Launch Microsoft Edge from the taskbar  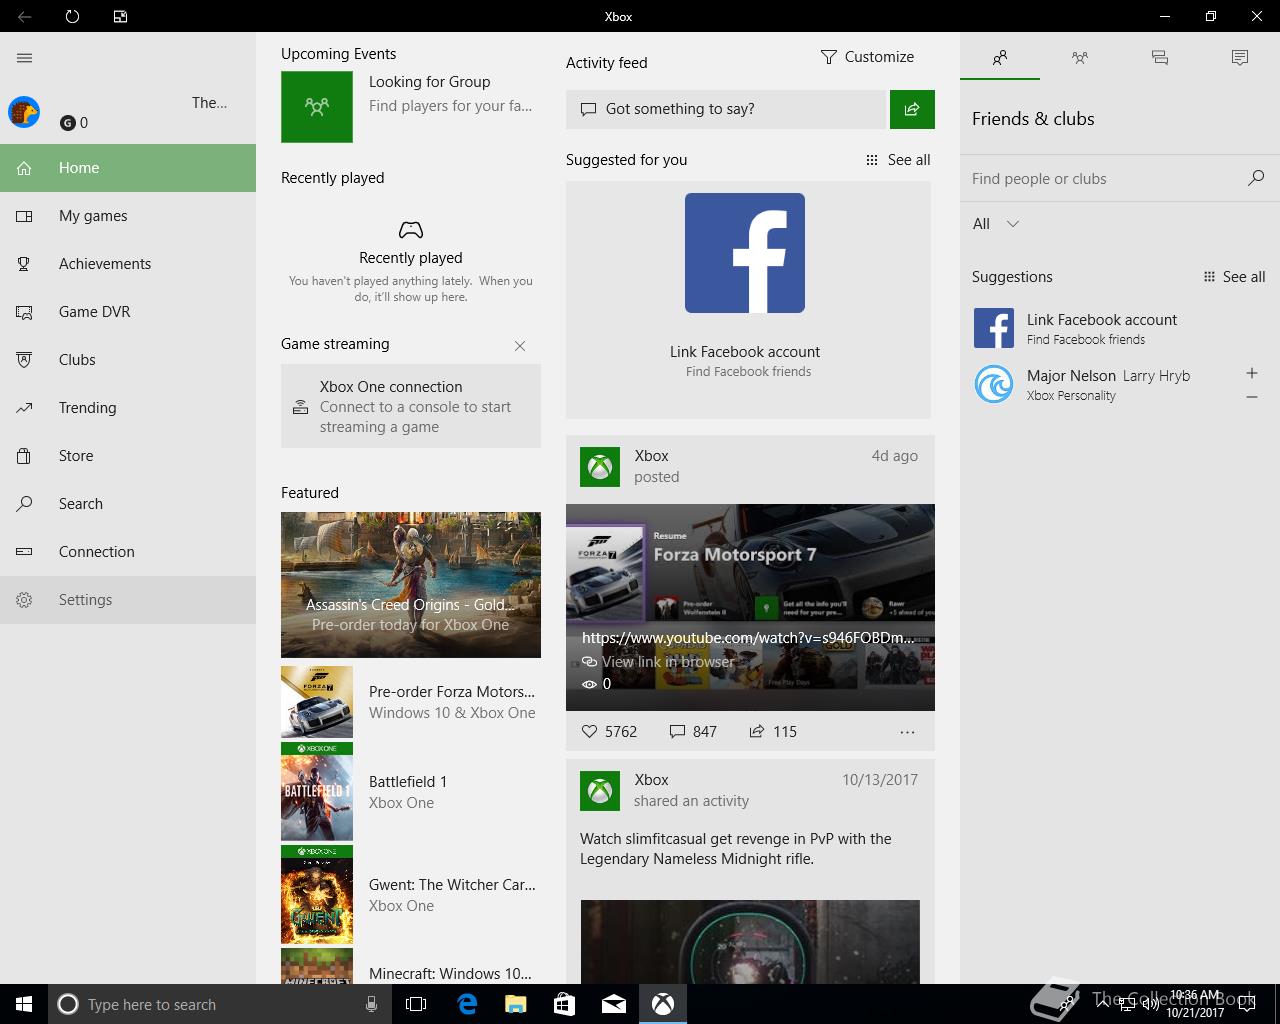(x=467, y=1004)
